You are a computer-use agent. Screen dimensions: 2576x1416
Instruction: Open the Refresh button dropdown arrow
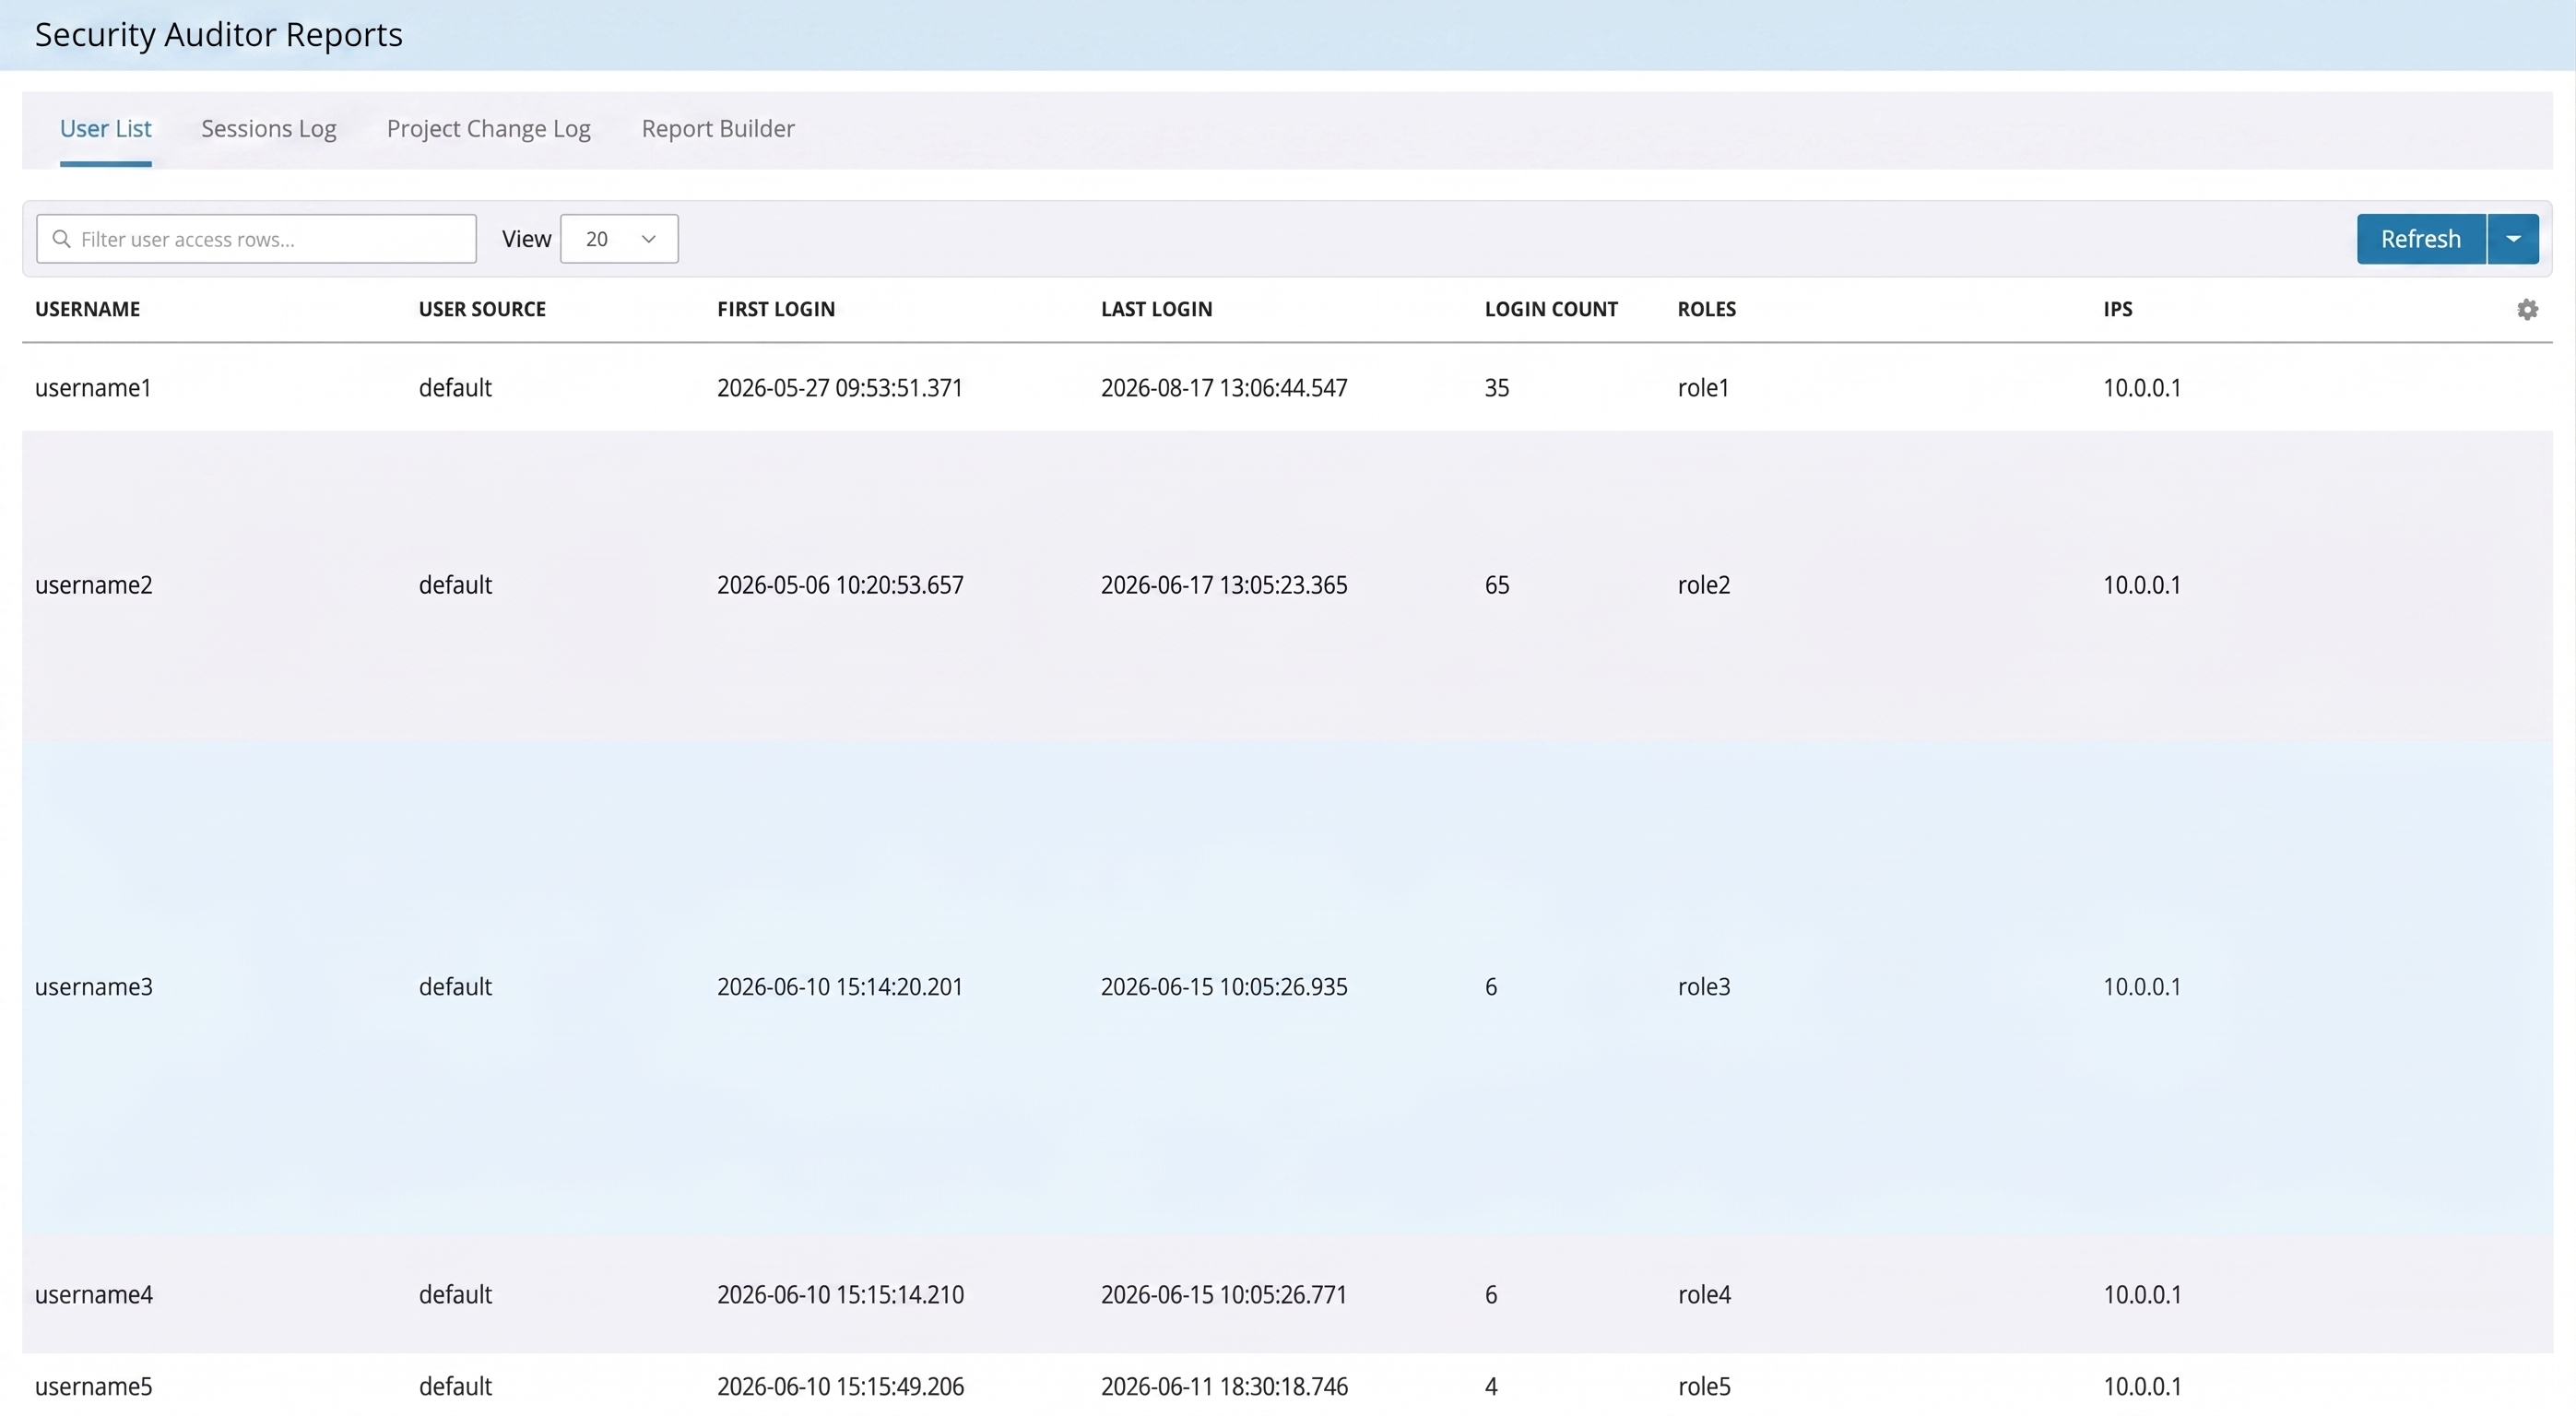point(2513,239)
